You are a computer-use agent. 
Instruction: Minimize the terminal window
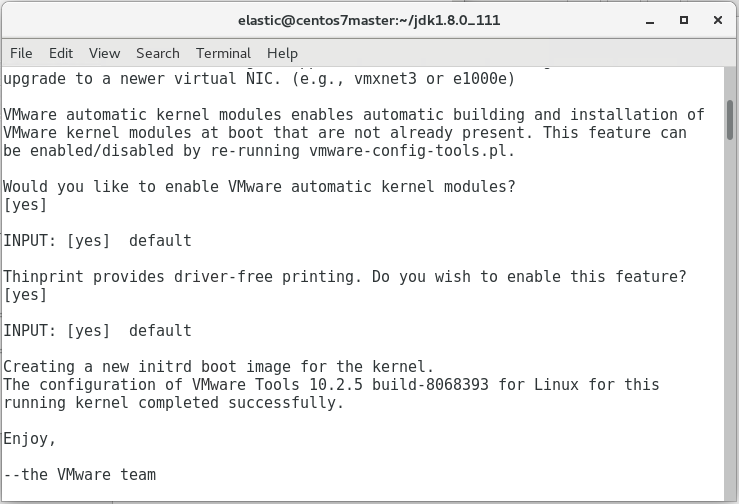pos(652,20)
